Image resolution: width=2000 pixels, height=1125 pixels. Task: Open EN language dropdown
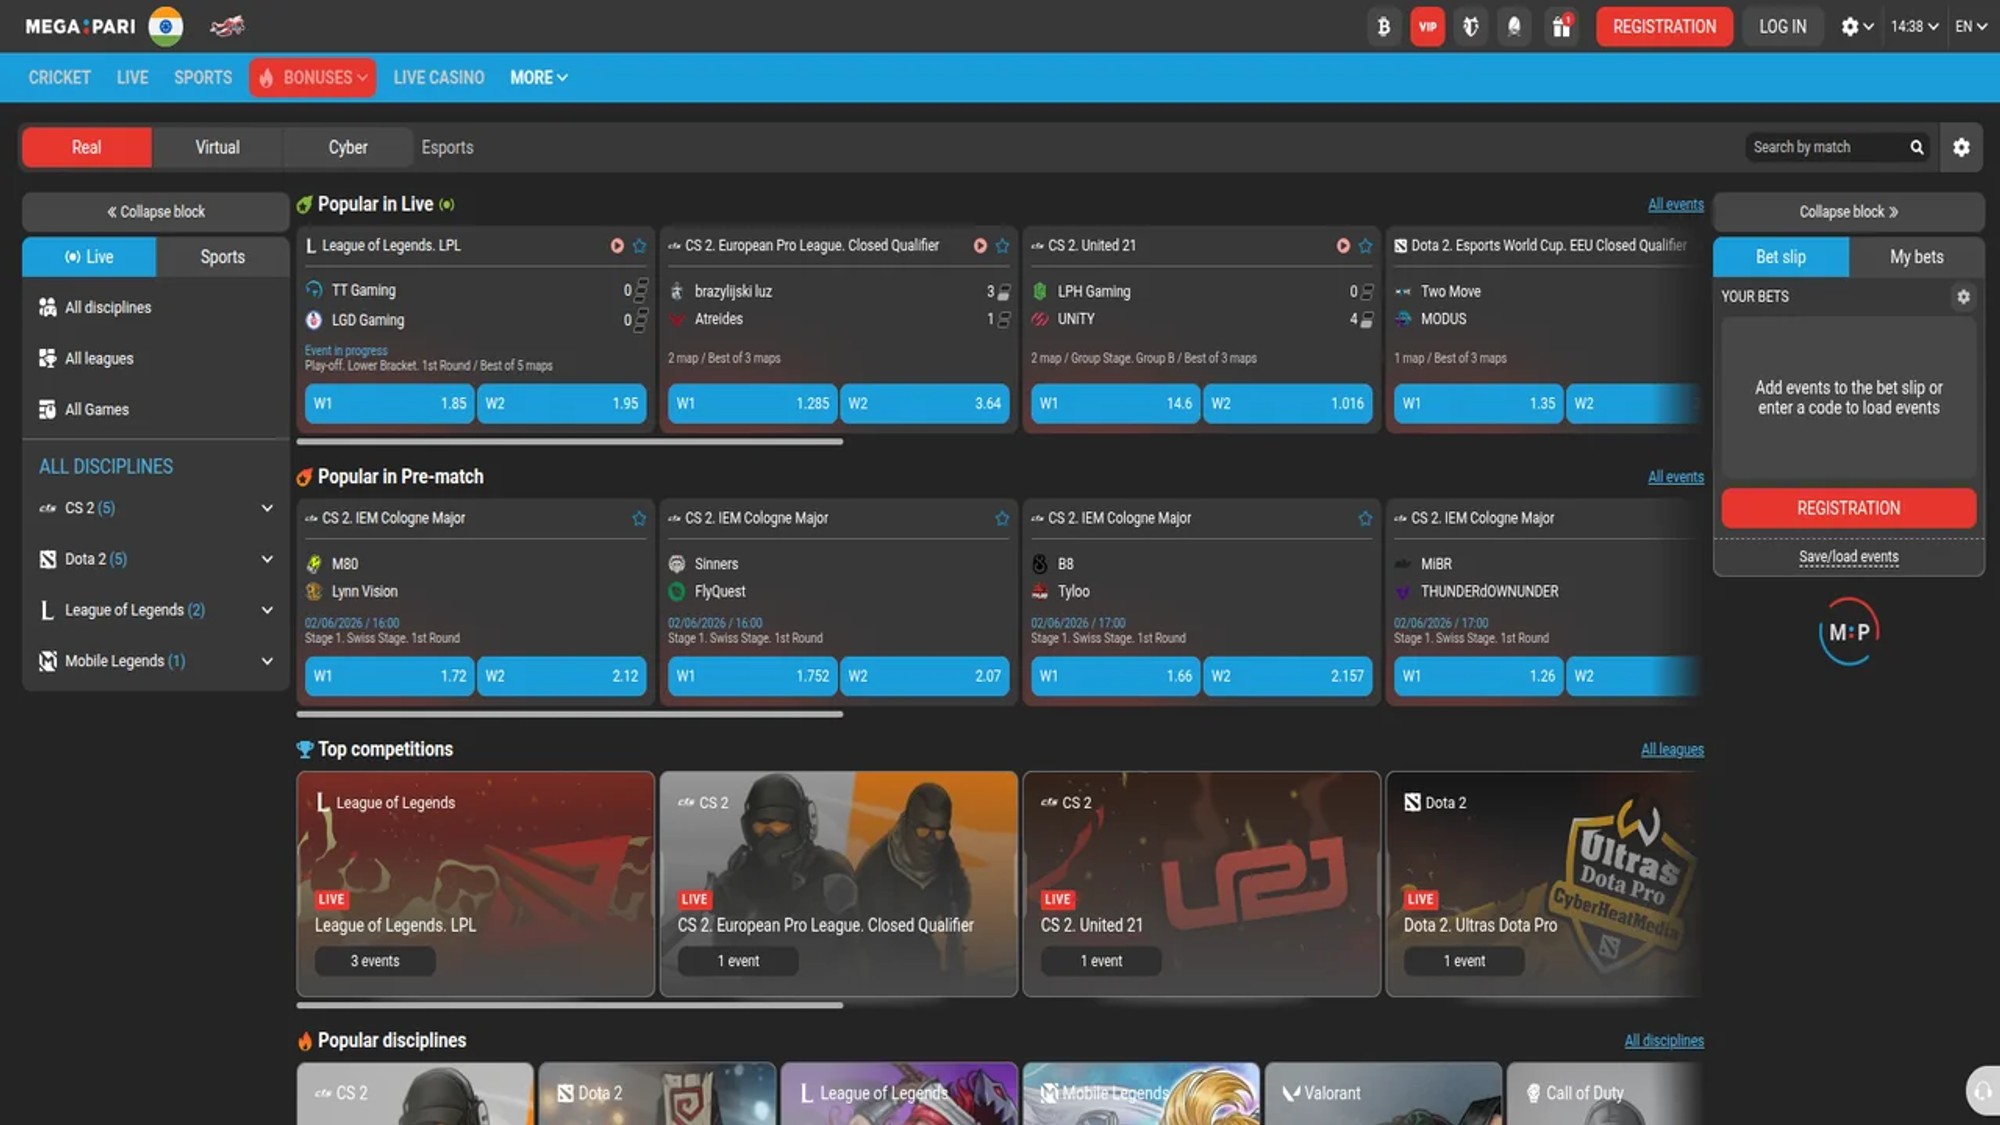coord(1970,27)
